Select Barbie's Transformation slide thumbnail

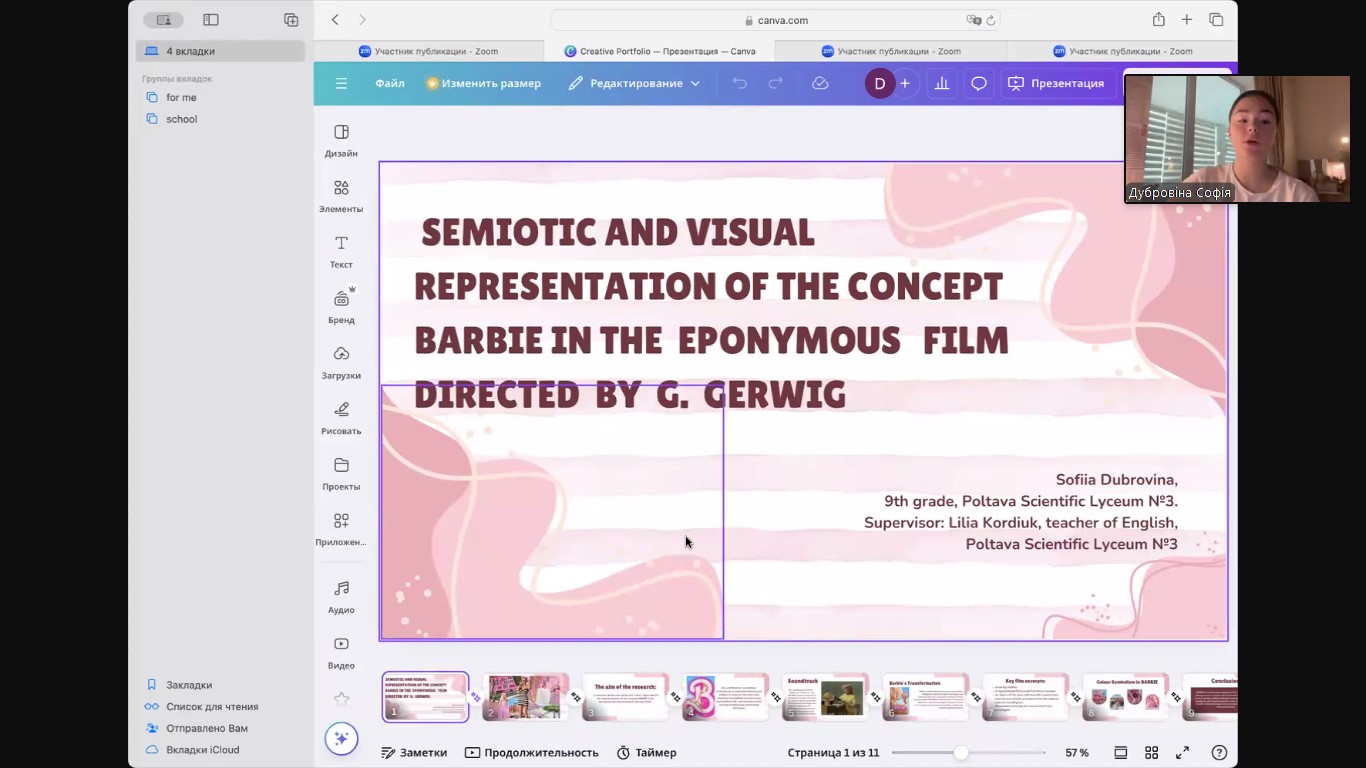click(925, 696)
